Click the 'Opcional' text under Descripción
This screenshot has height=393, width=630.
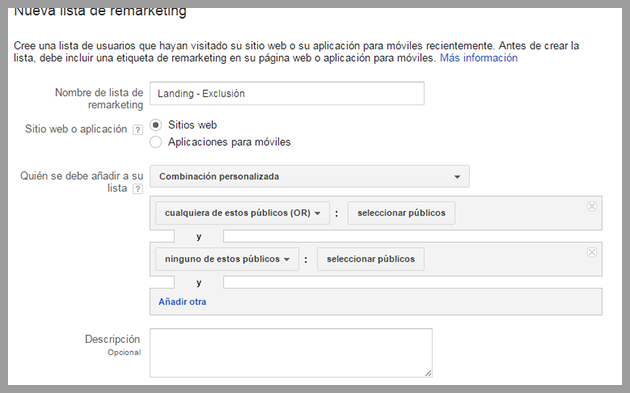coord(124,352)
